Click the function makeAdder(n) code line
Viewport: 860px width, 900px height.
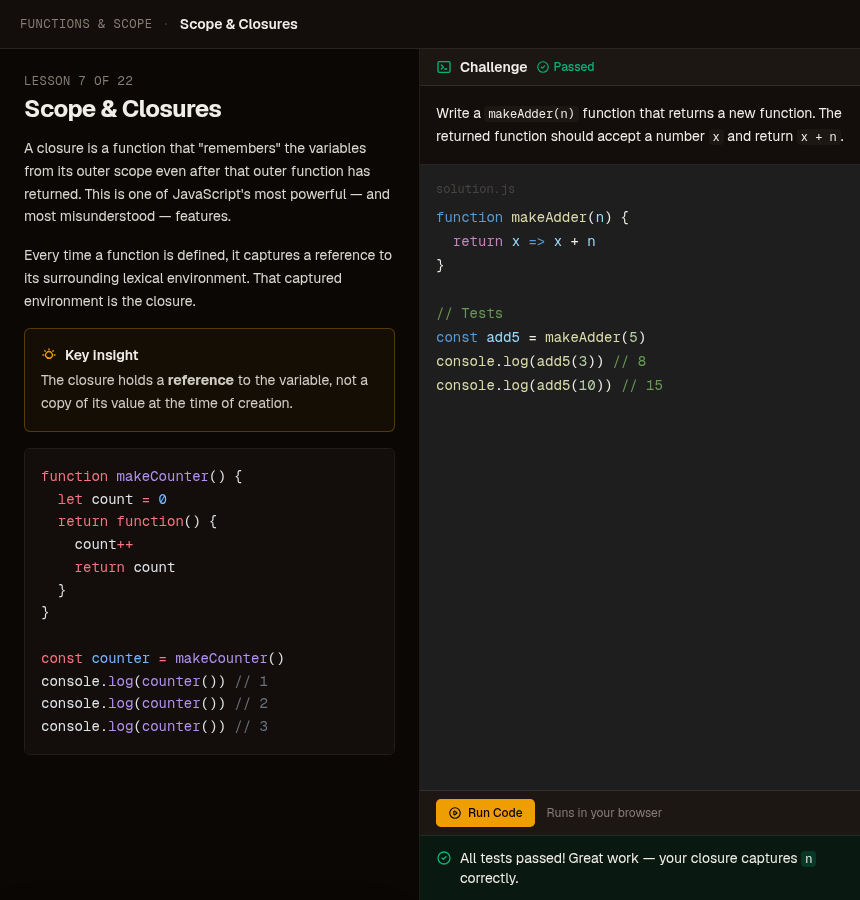pyautogui.click(x=532, y=218)
